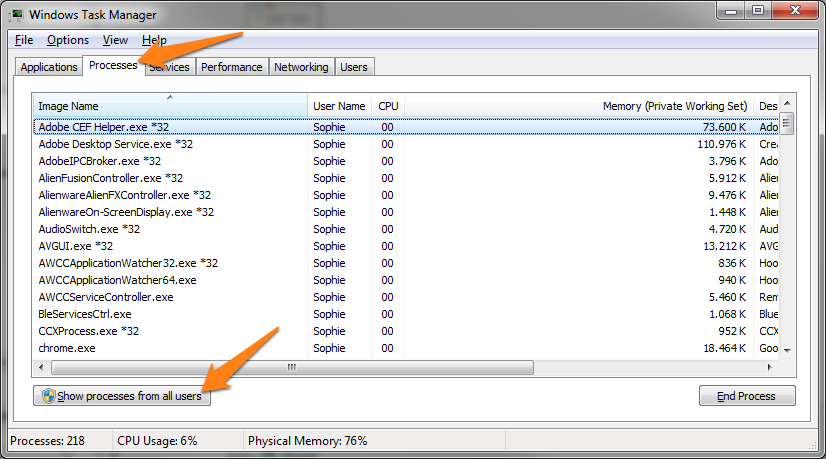This screenshot has height=459, width=826.
Task: Click the horizontal scrollbar left arrow
Action: (x=41, y=367)
